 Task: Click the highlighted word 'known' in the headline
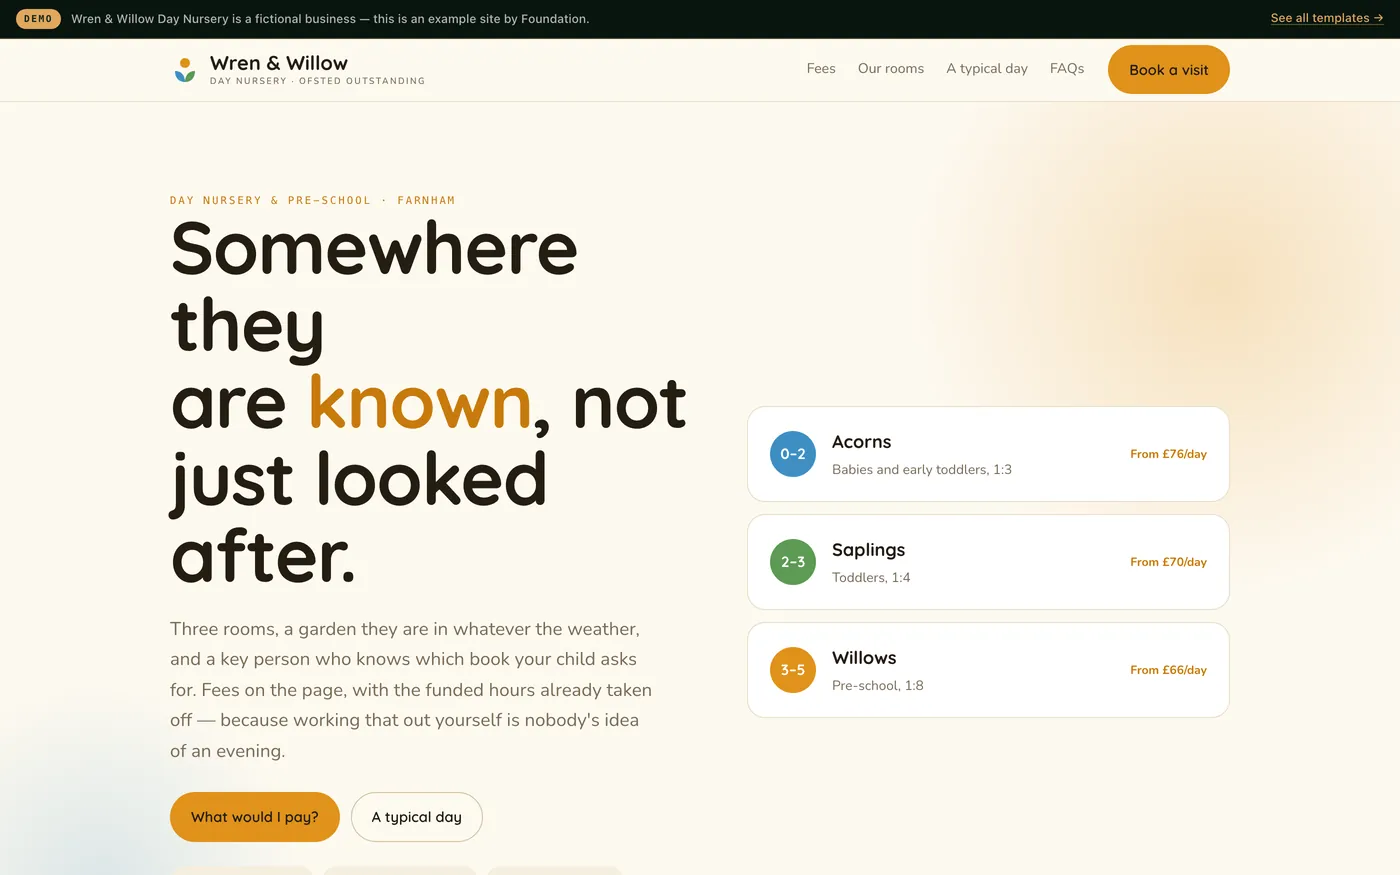420,403
